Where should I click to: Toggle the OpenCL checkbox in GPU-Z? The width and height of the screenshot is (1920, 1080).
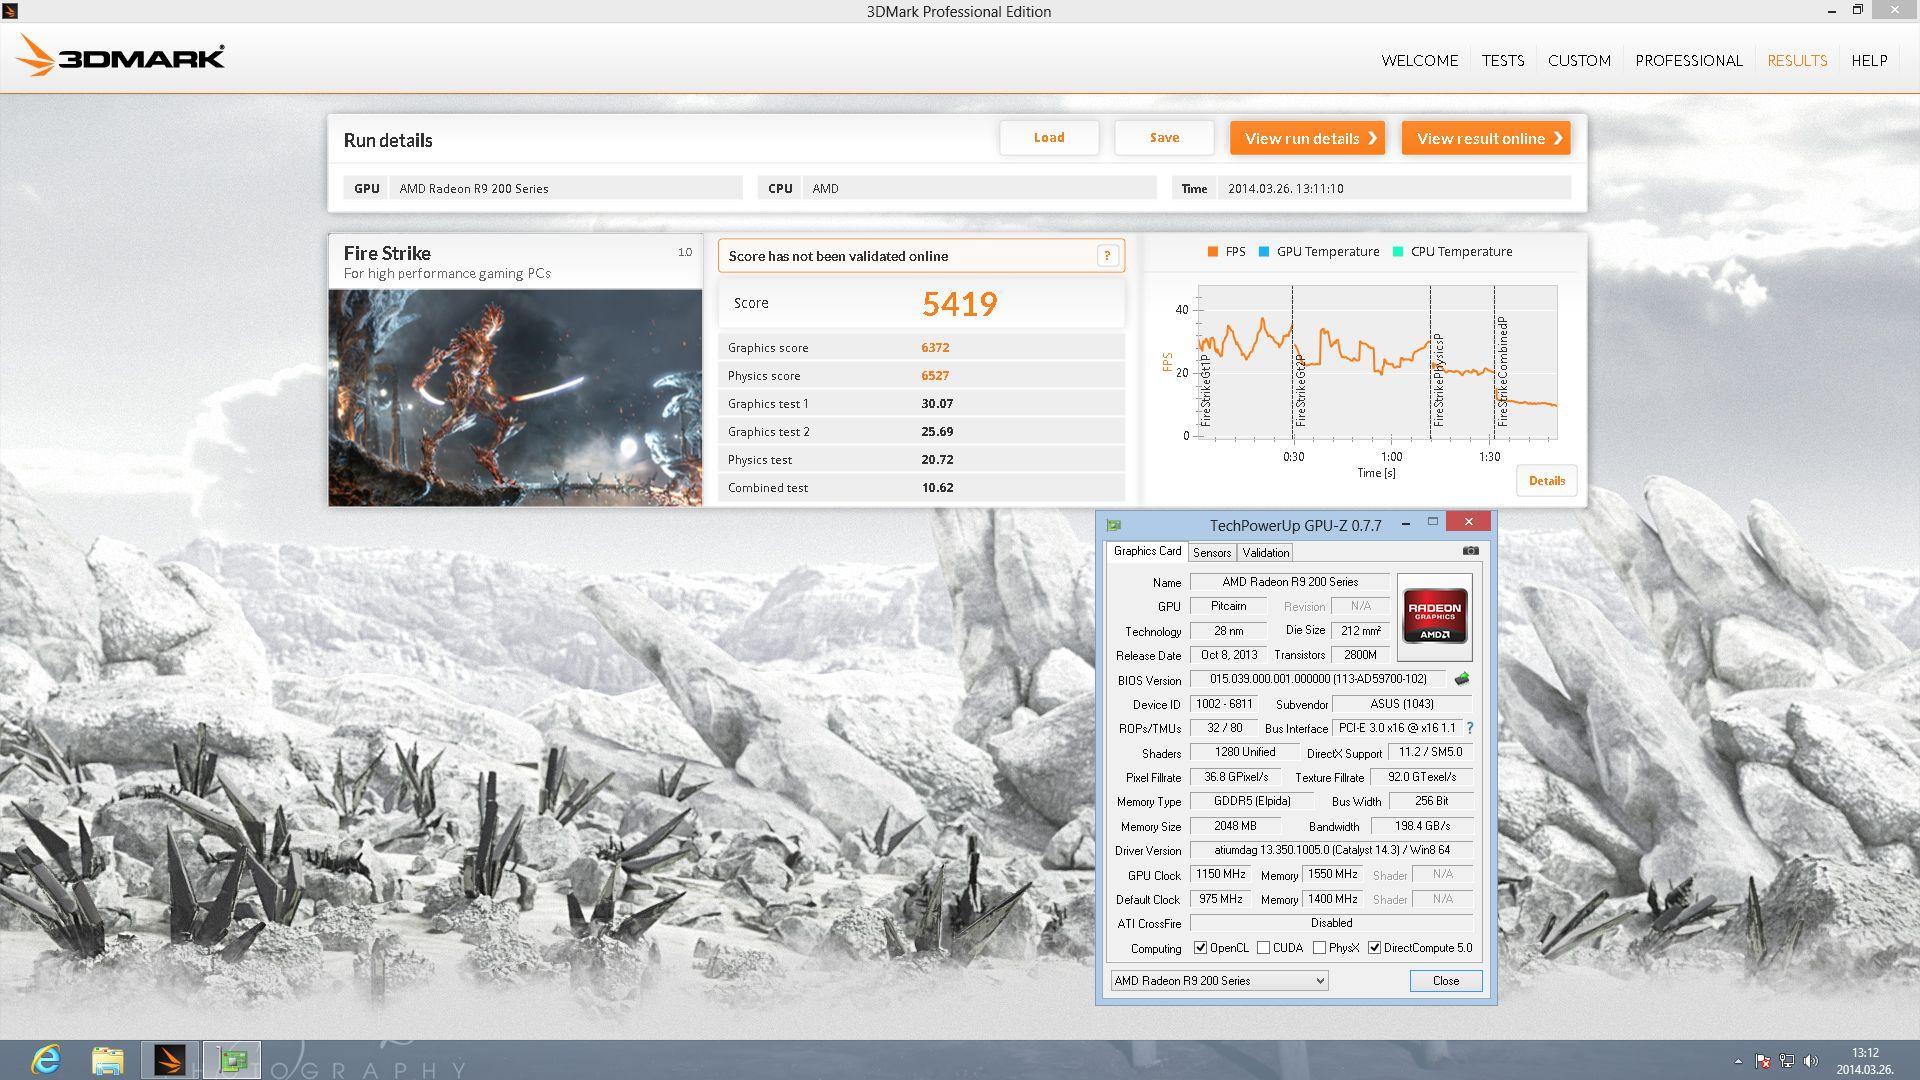pos(1201,948)
